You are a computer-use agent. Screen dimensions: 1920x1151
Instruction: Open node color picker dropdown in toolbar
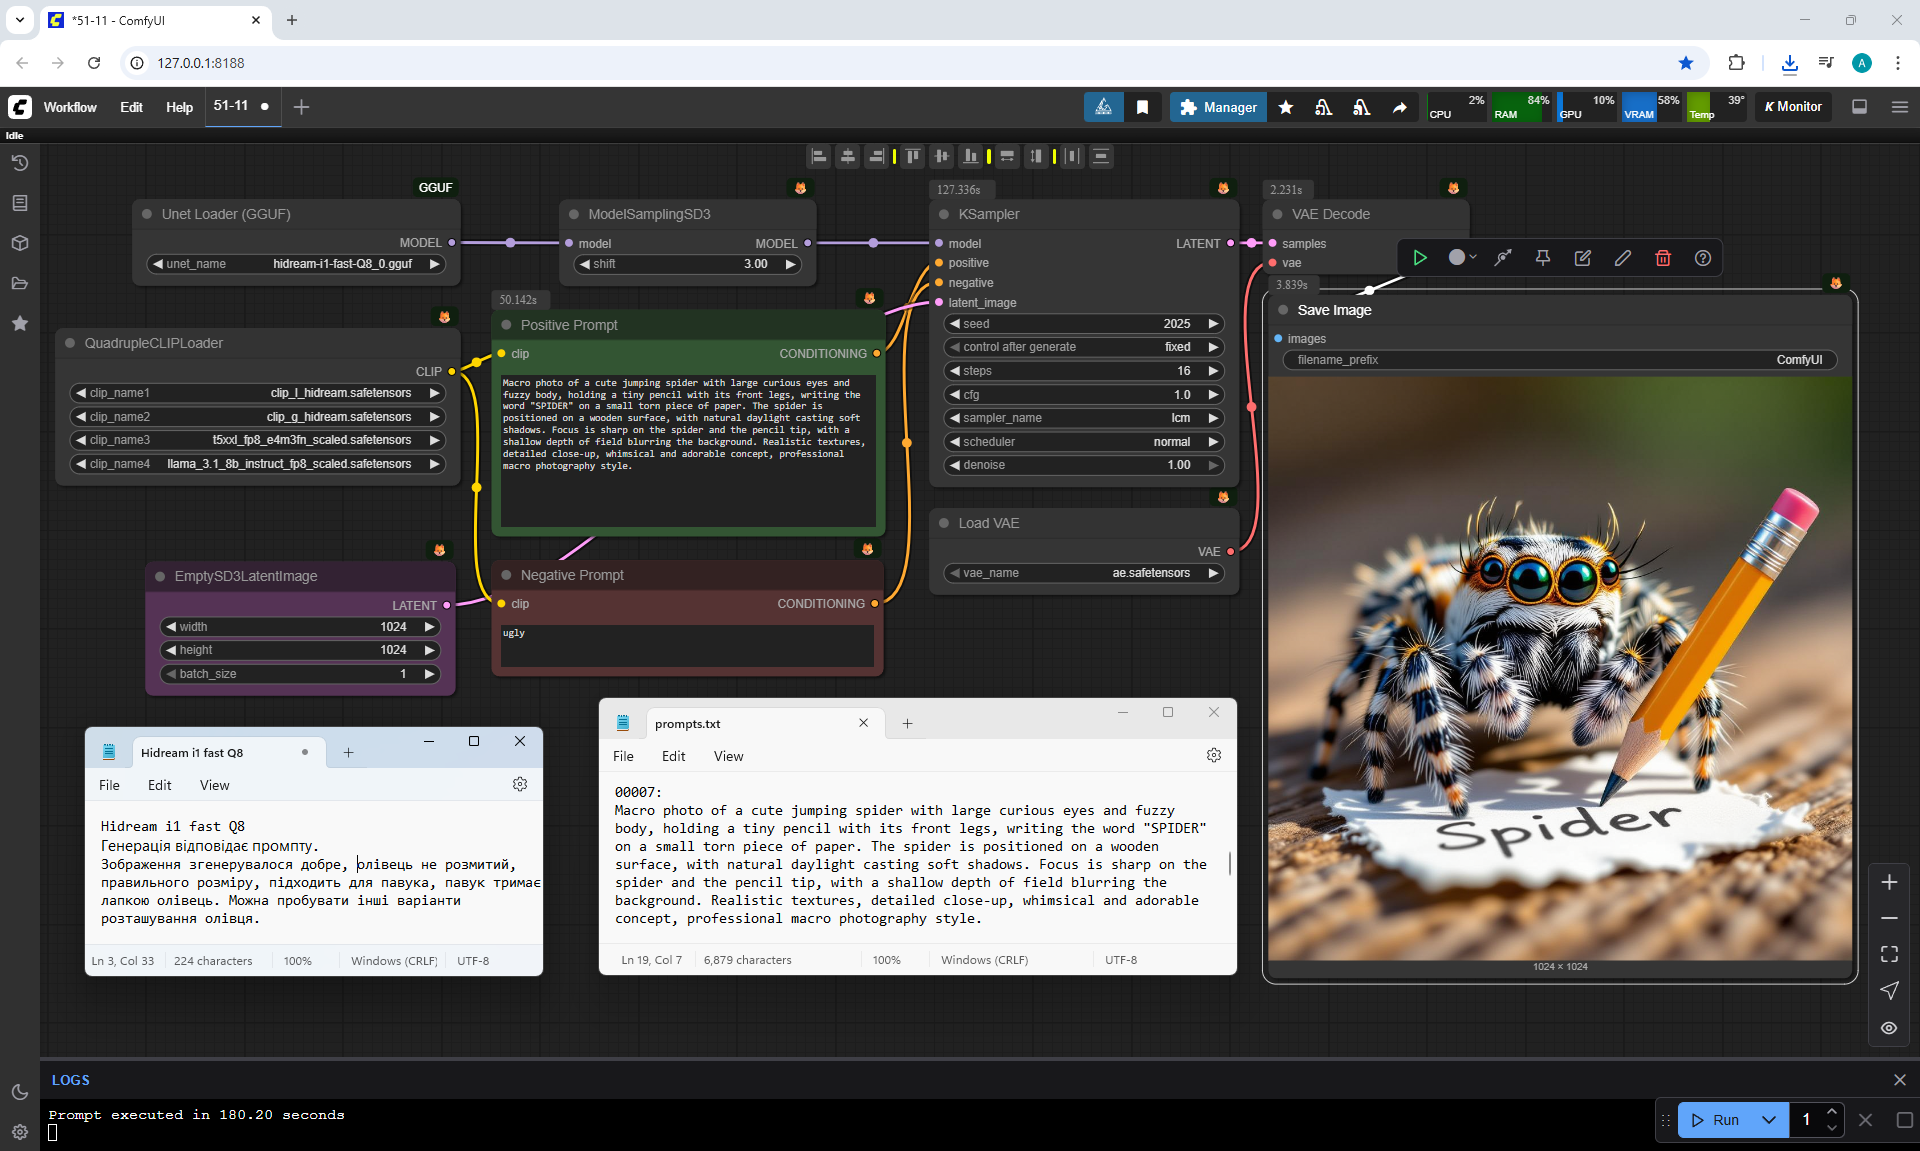pyautogui.click(x=1462, y=258)
